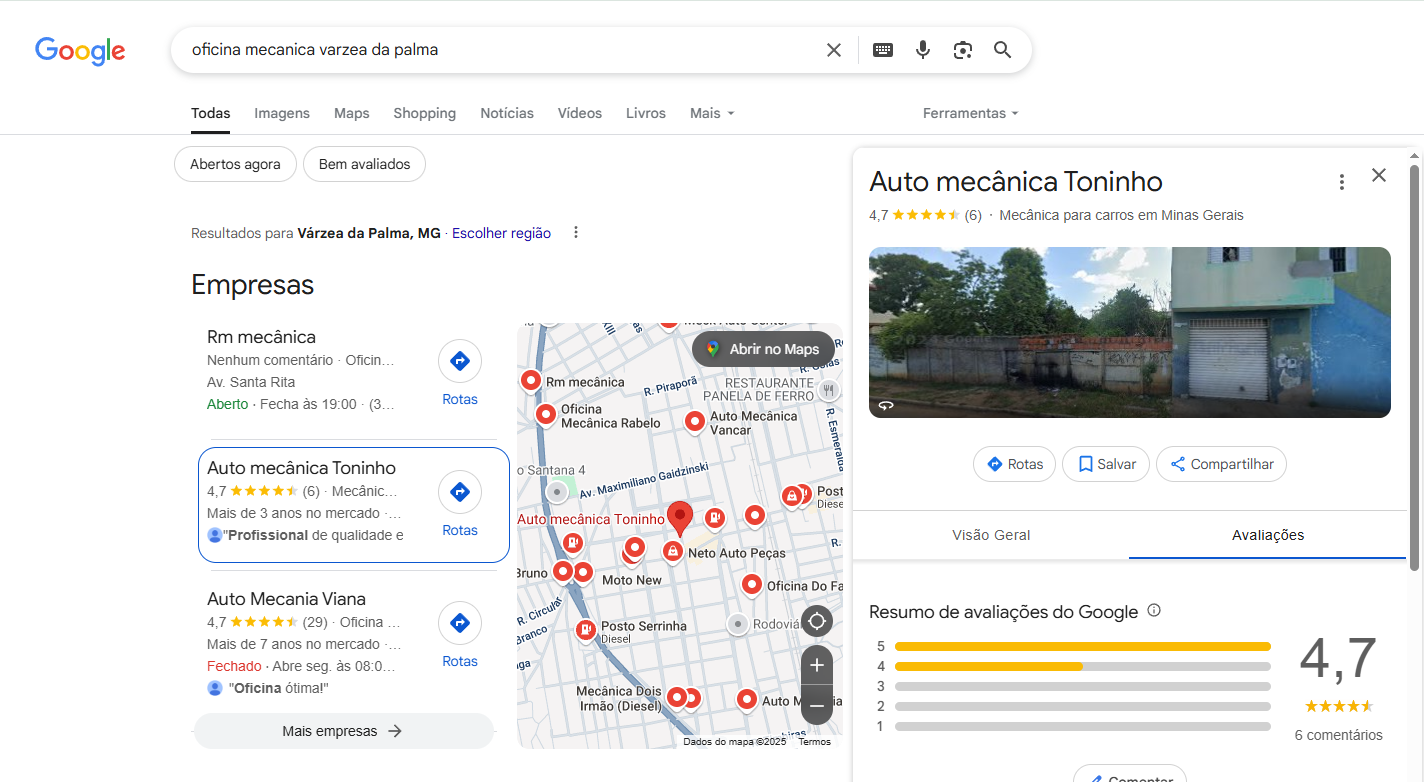Share the place with Compartilhar button
The image size is (1424, 782).
1221,464
